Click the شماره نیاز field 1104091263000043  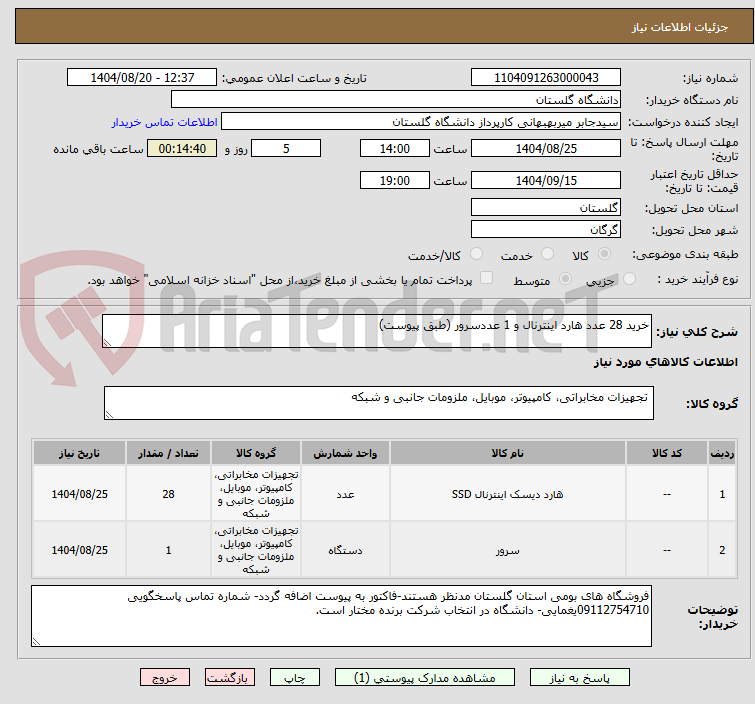click(x=546, y=78)
